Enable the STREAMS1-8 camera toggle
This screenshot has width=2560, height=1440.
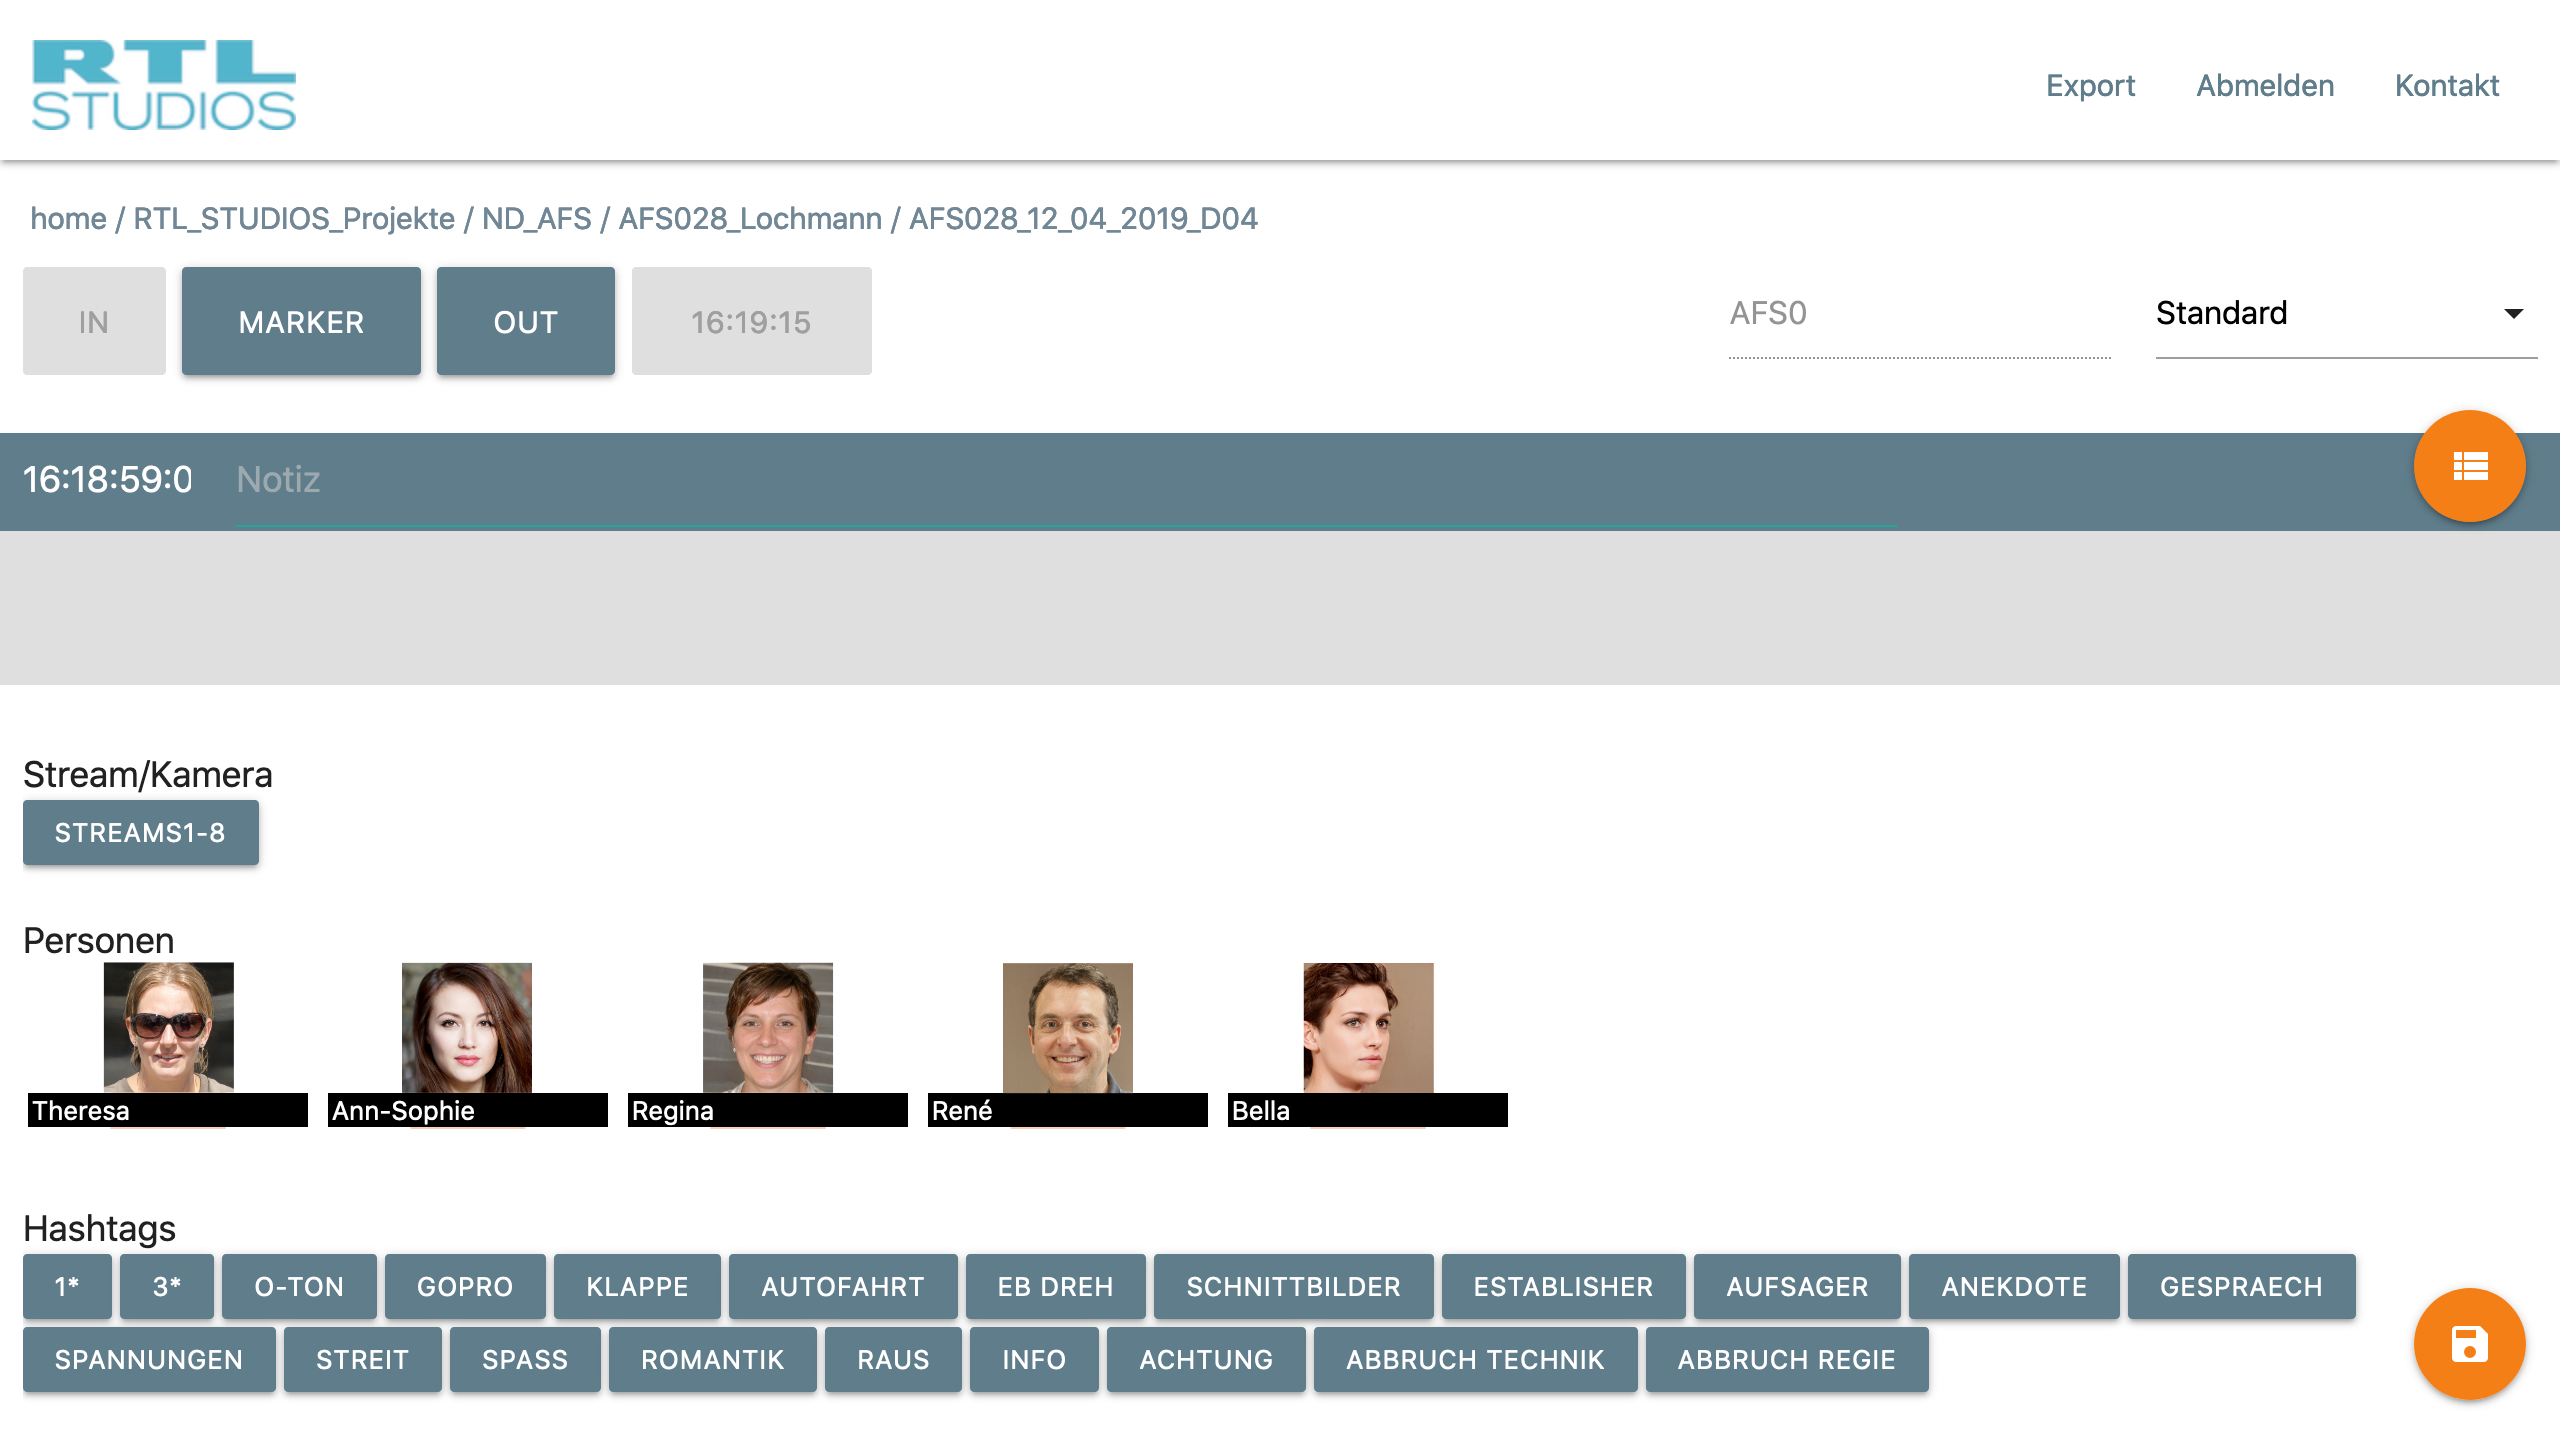point(140,833)
